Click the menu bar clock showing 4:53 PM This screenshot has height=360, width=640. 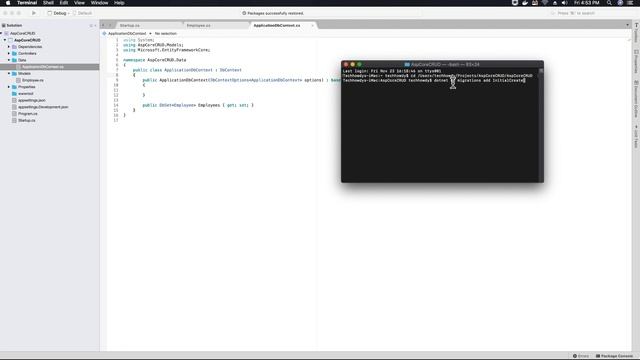[x=587, y=3]
